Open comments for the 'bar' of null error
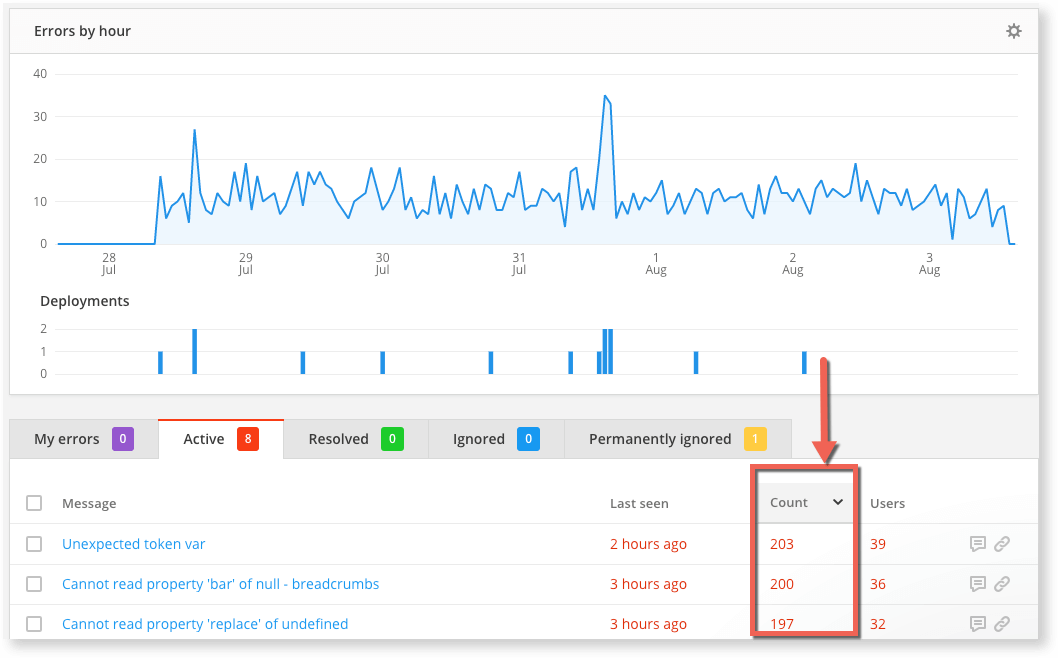 coord(977,583)
